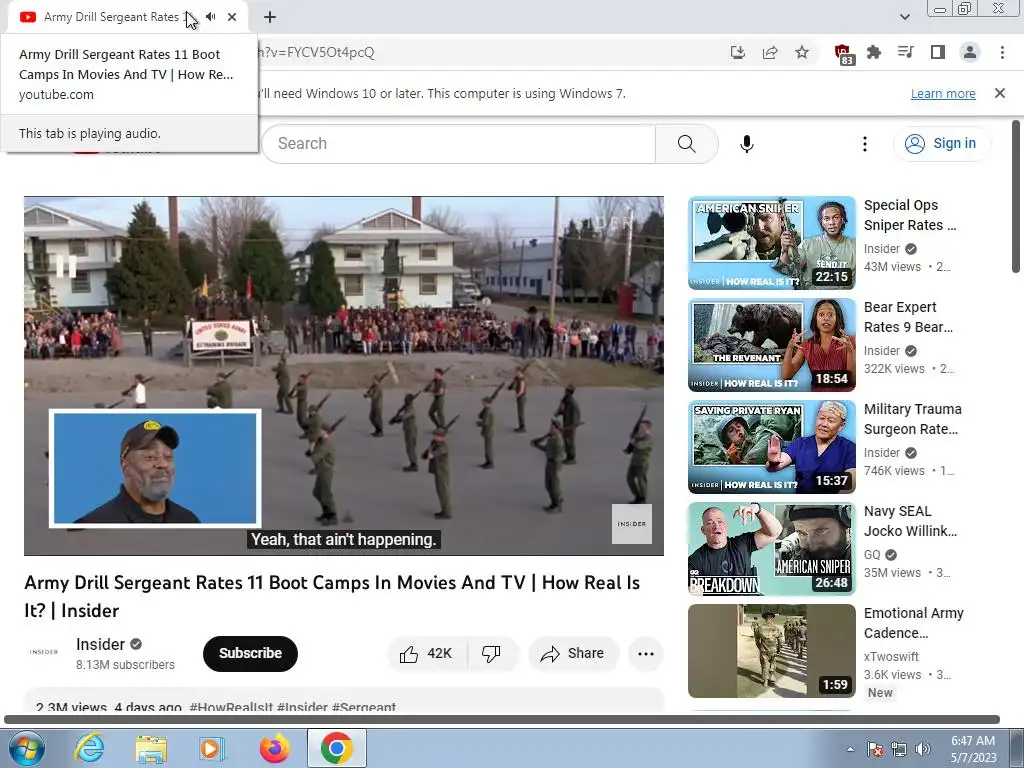
Task: Open the system volume tray icon
Action: click(x=922, y=748)
